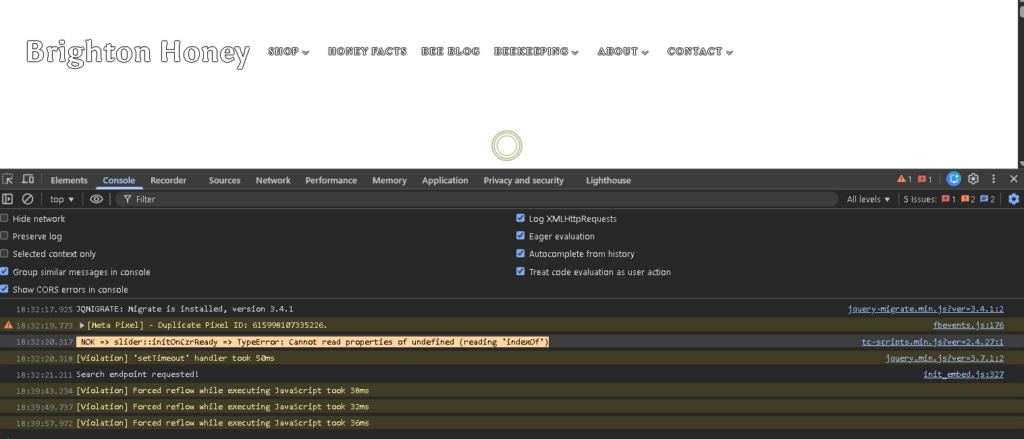Open DevTools settings gear
The image size is (1024, 439).
pyautogui.click(x=974, y=179)
